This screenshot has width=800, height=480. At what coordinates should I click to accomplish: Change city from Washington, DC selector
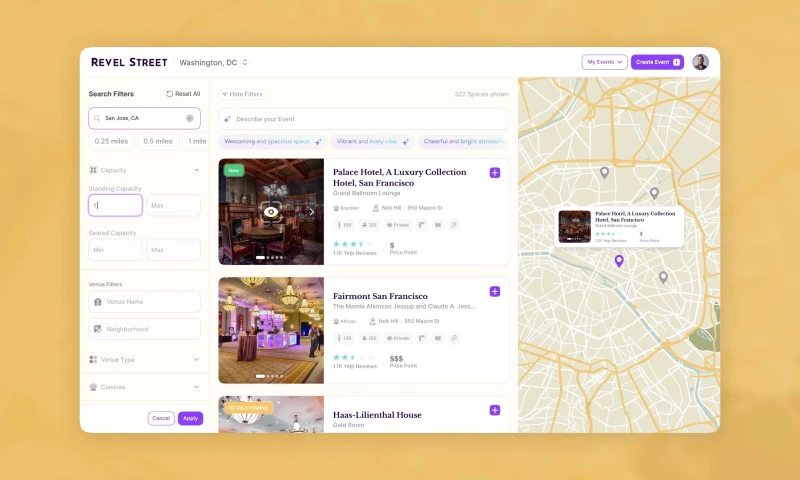click(213, 62)
